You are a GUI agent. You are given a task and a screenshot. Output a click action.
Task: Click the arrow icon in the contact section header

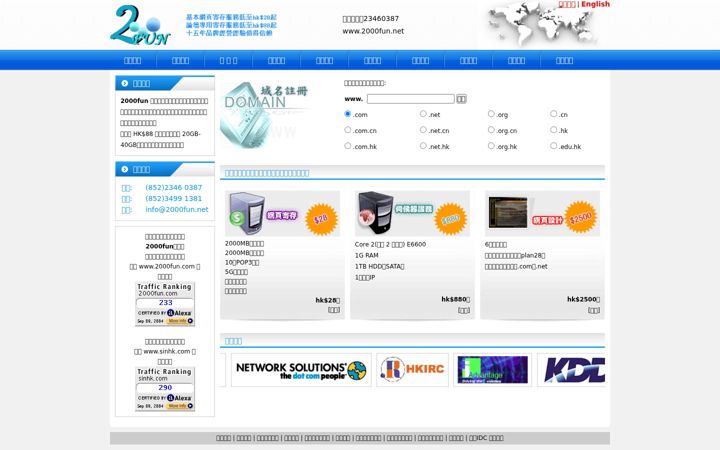pyautogui.click(x=124, y=169)
